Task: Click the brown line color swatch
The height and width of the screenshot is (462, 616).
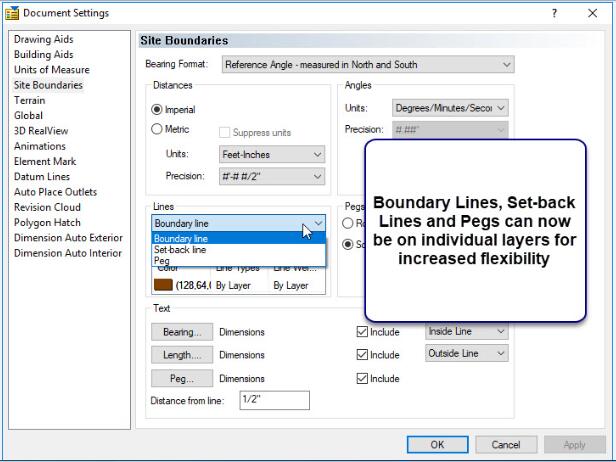Action: (164, 285)
